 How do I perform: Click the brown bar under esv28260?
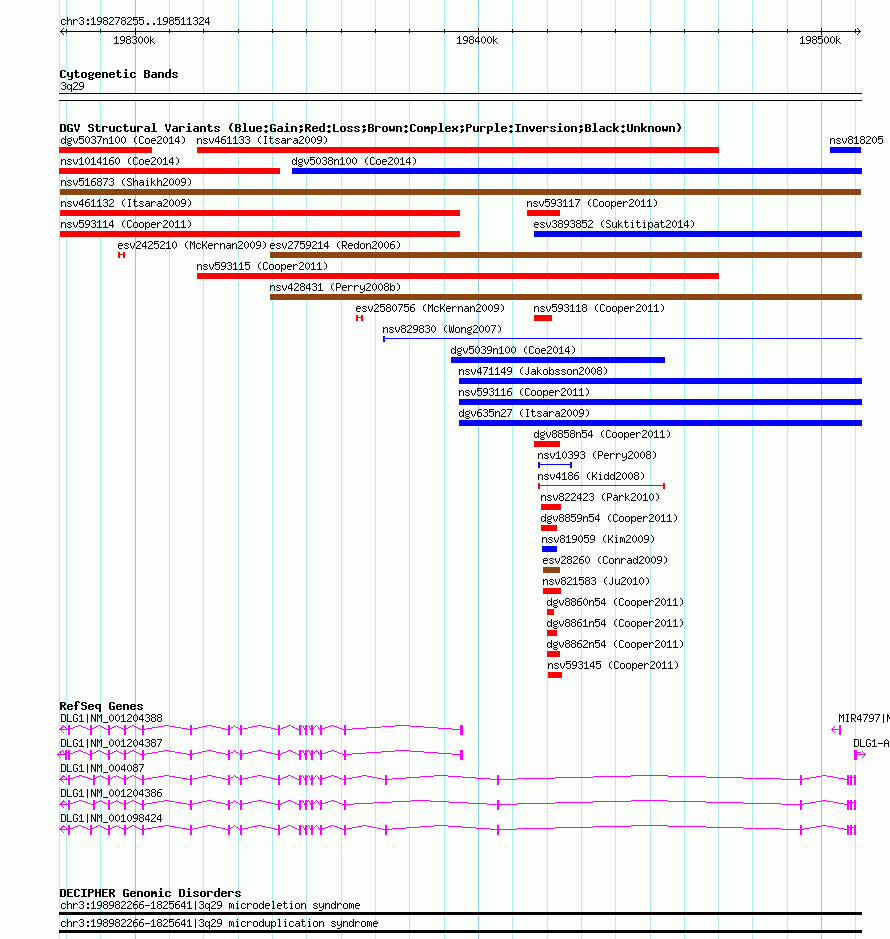pos(551,570)
